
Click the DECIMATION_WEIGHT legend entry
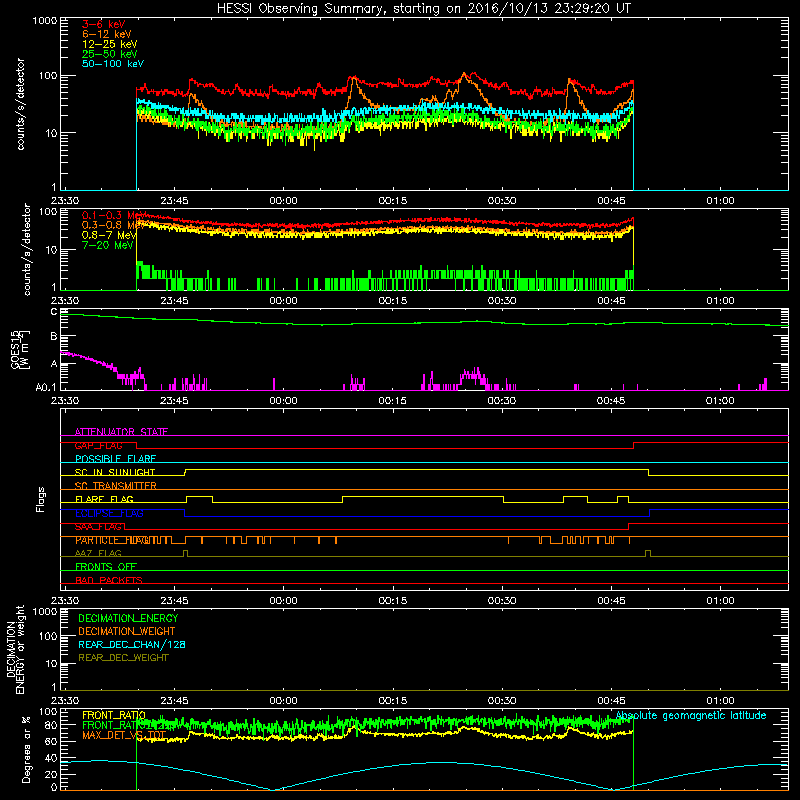coord(127,631)
